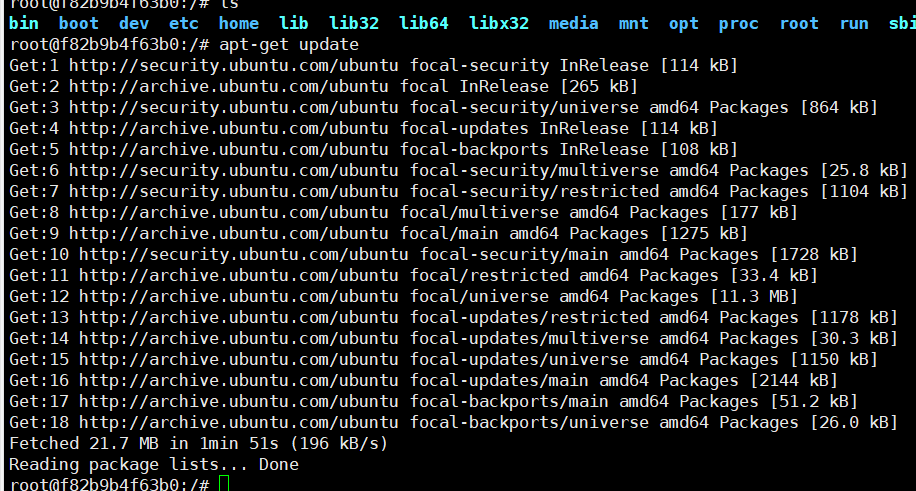Click the 'Fetched 21.7 MB' summary line
The image size is (916, 491).
199,444
